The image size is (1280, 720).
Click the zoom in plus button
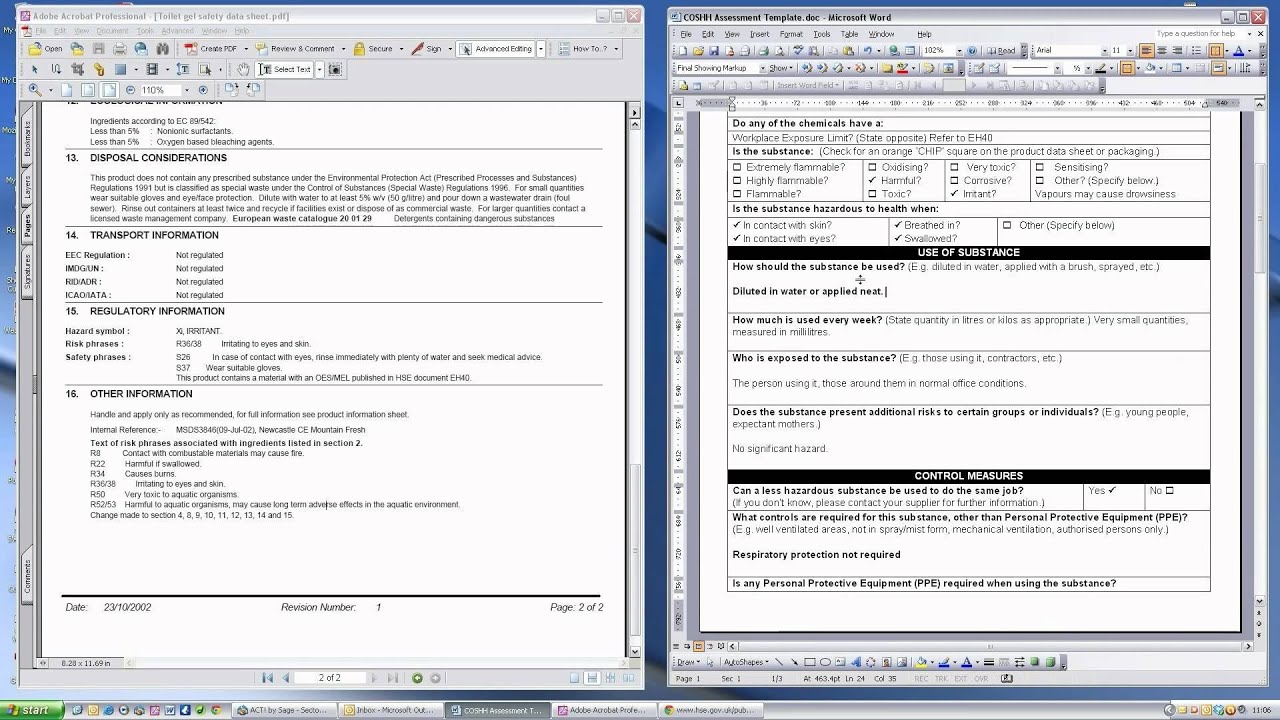pos(203,89)
